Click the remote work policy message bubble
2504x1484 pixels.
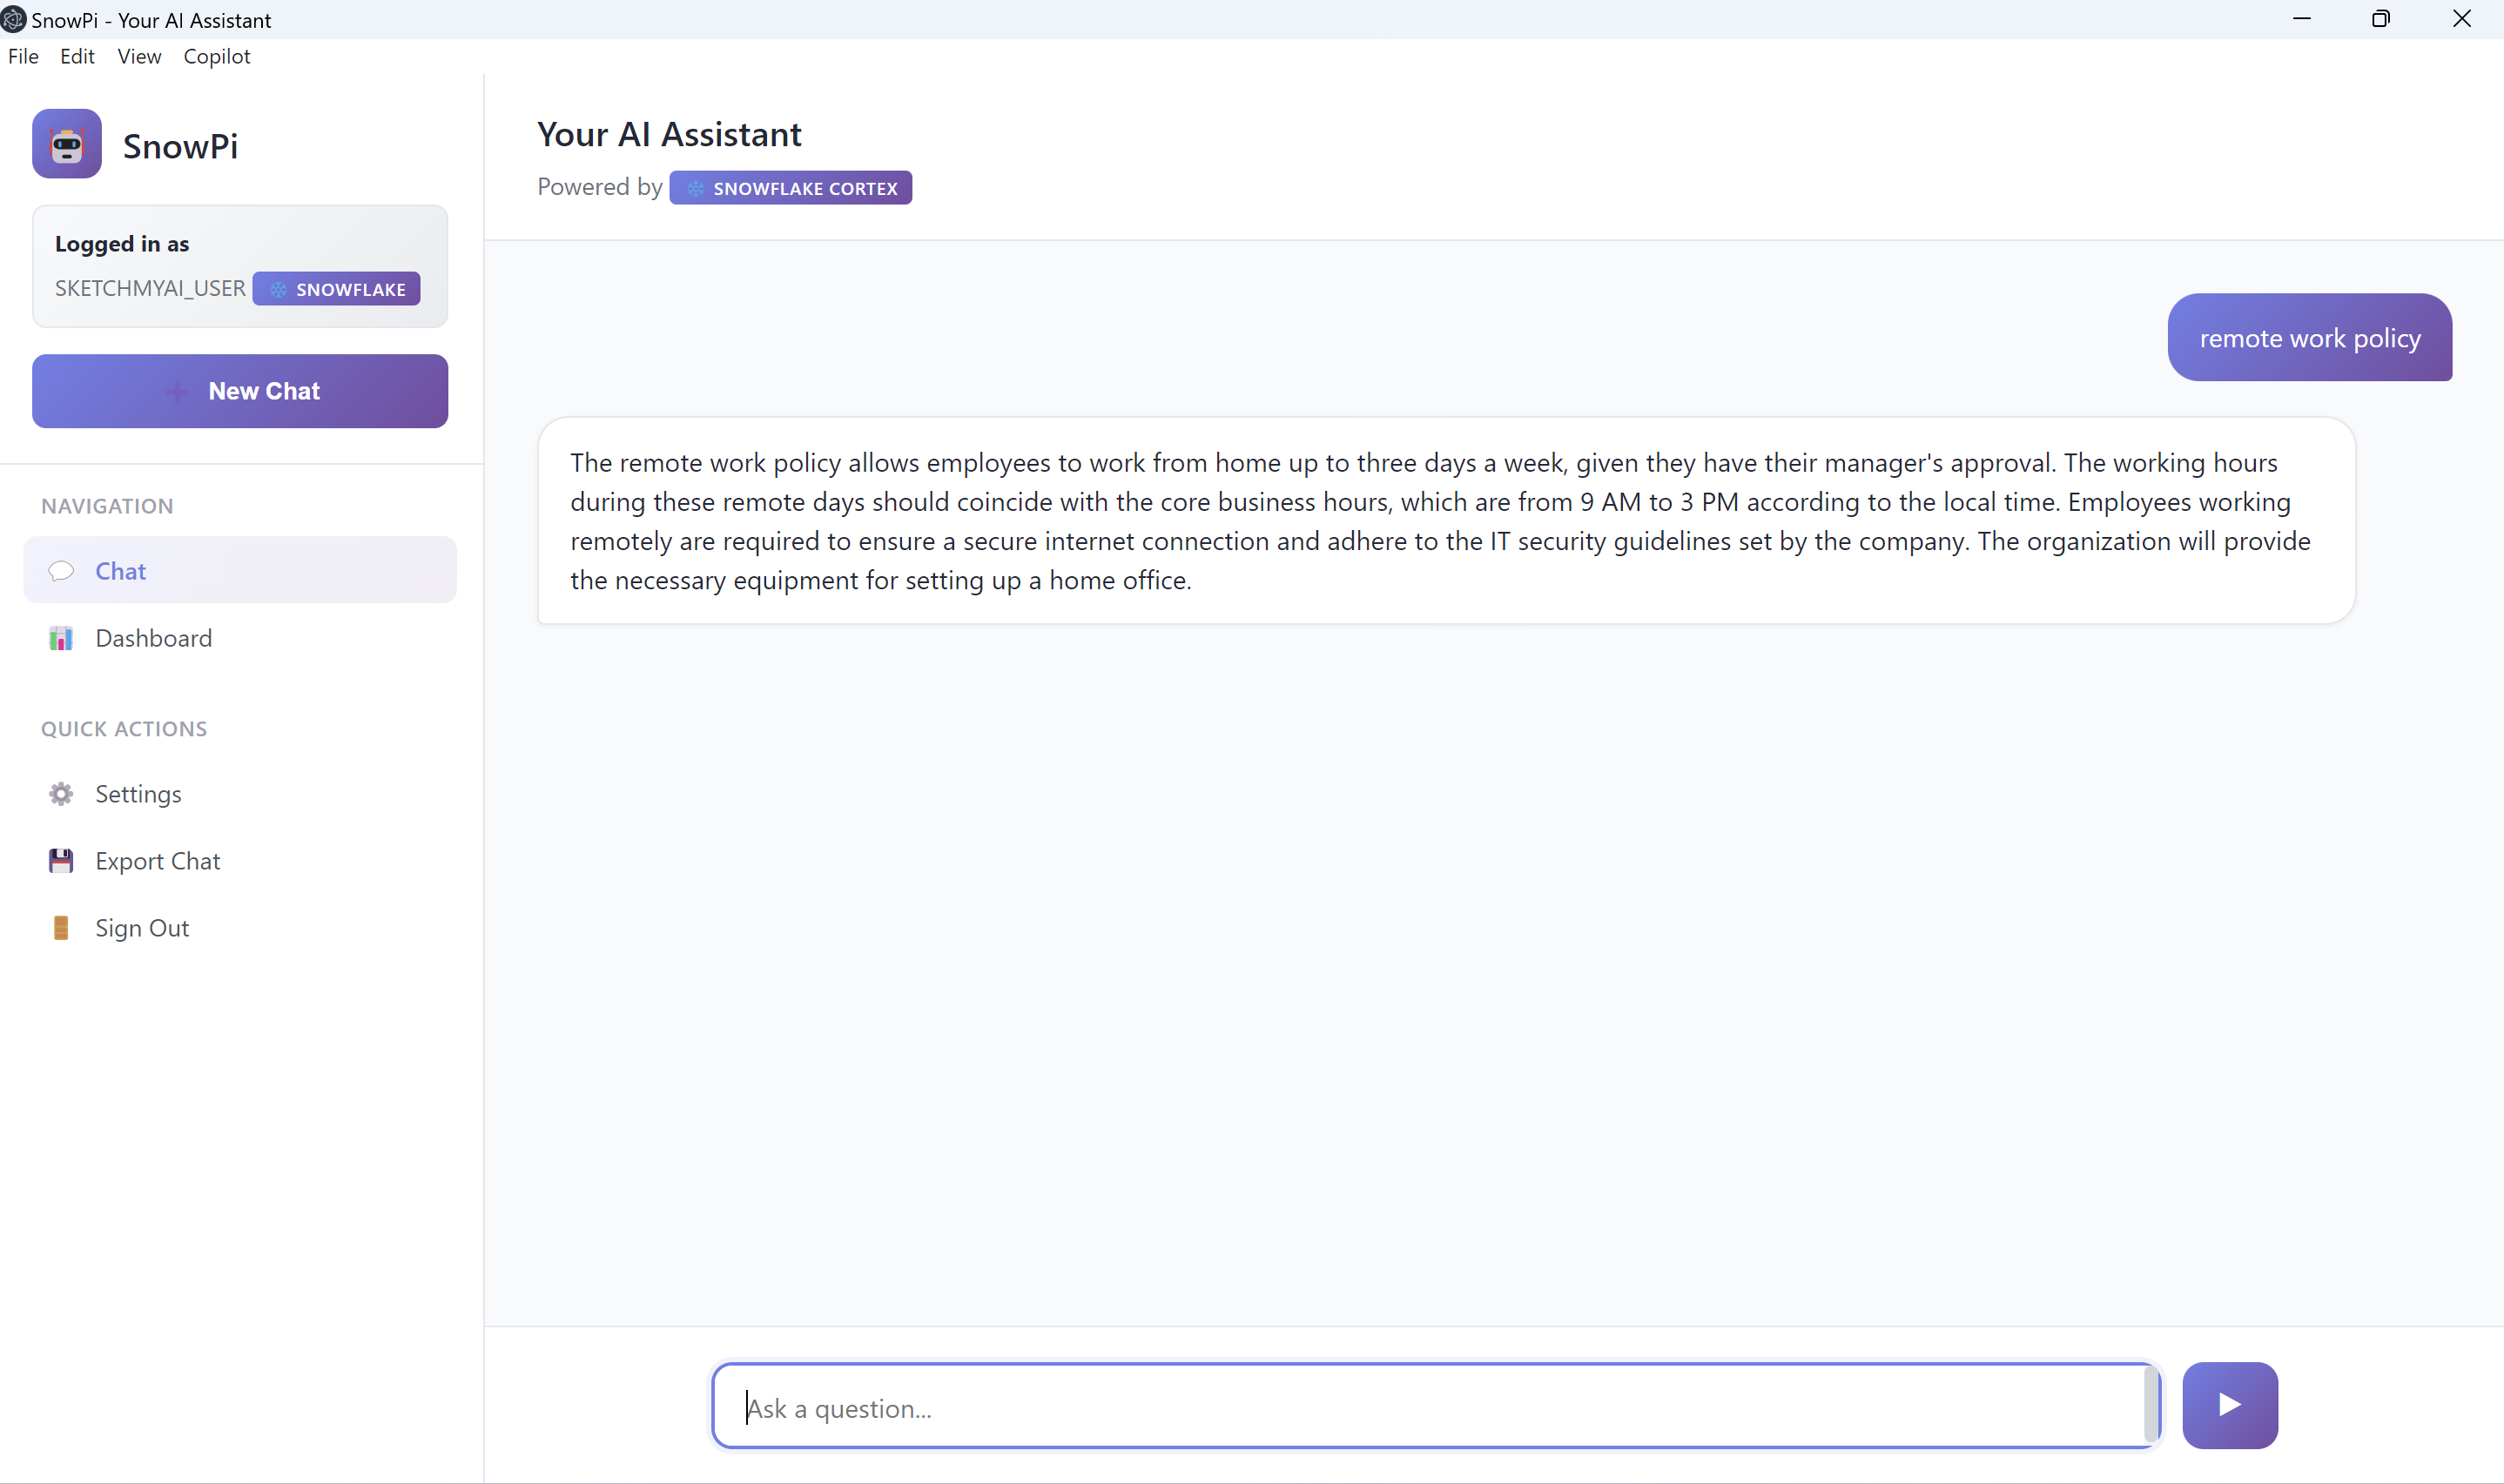2308,338
